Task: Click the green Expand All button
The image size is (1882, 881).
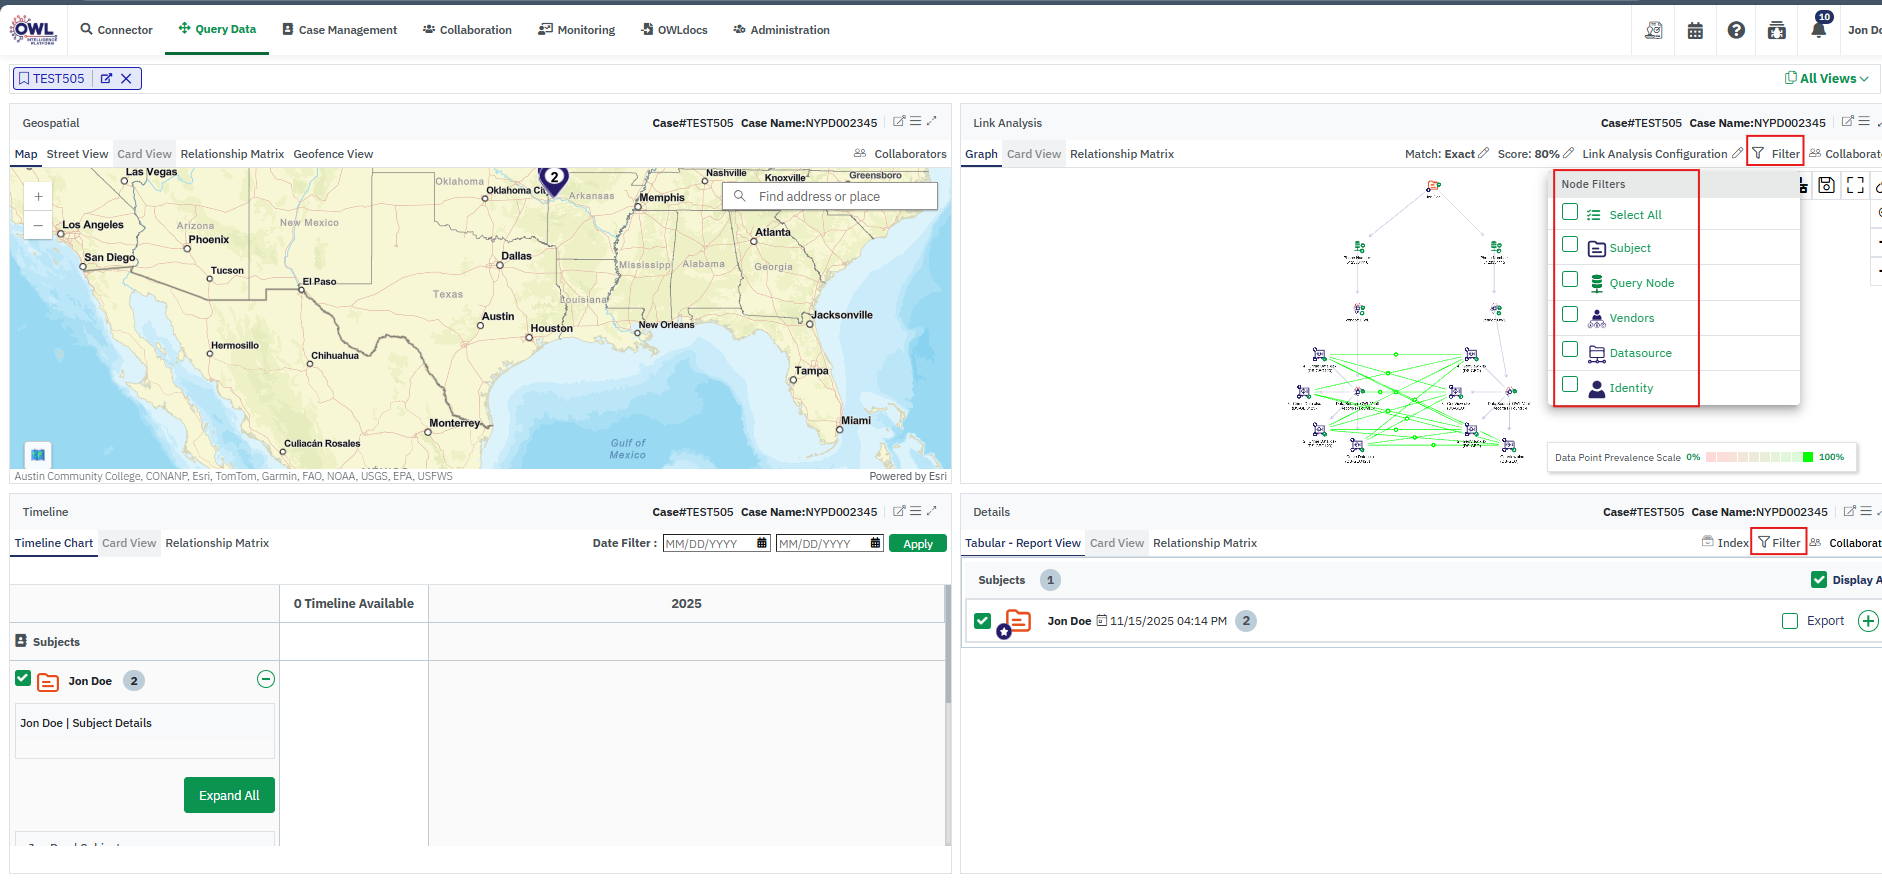Action: point(229,795)
